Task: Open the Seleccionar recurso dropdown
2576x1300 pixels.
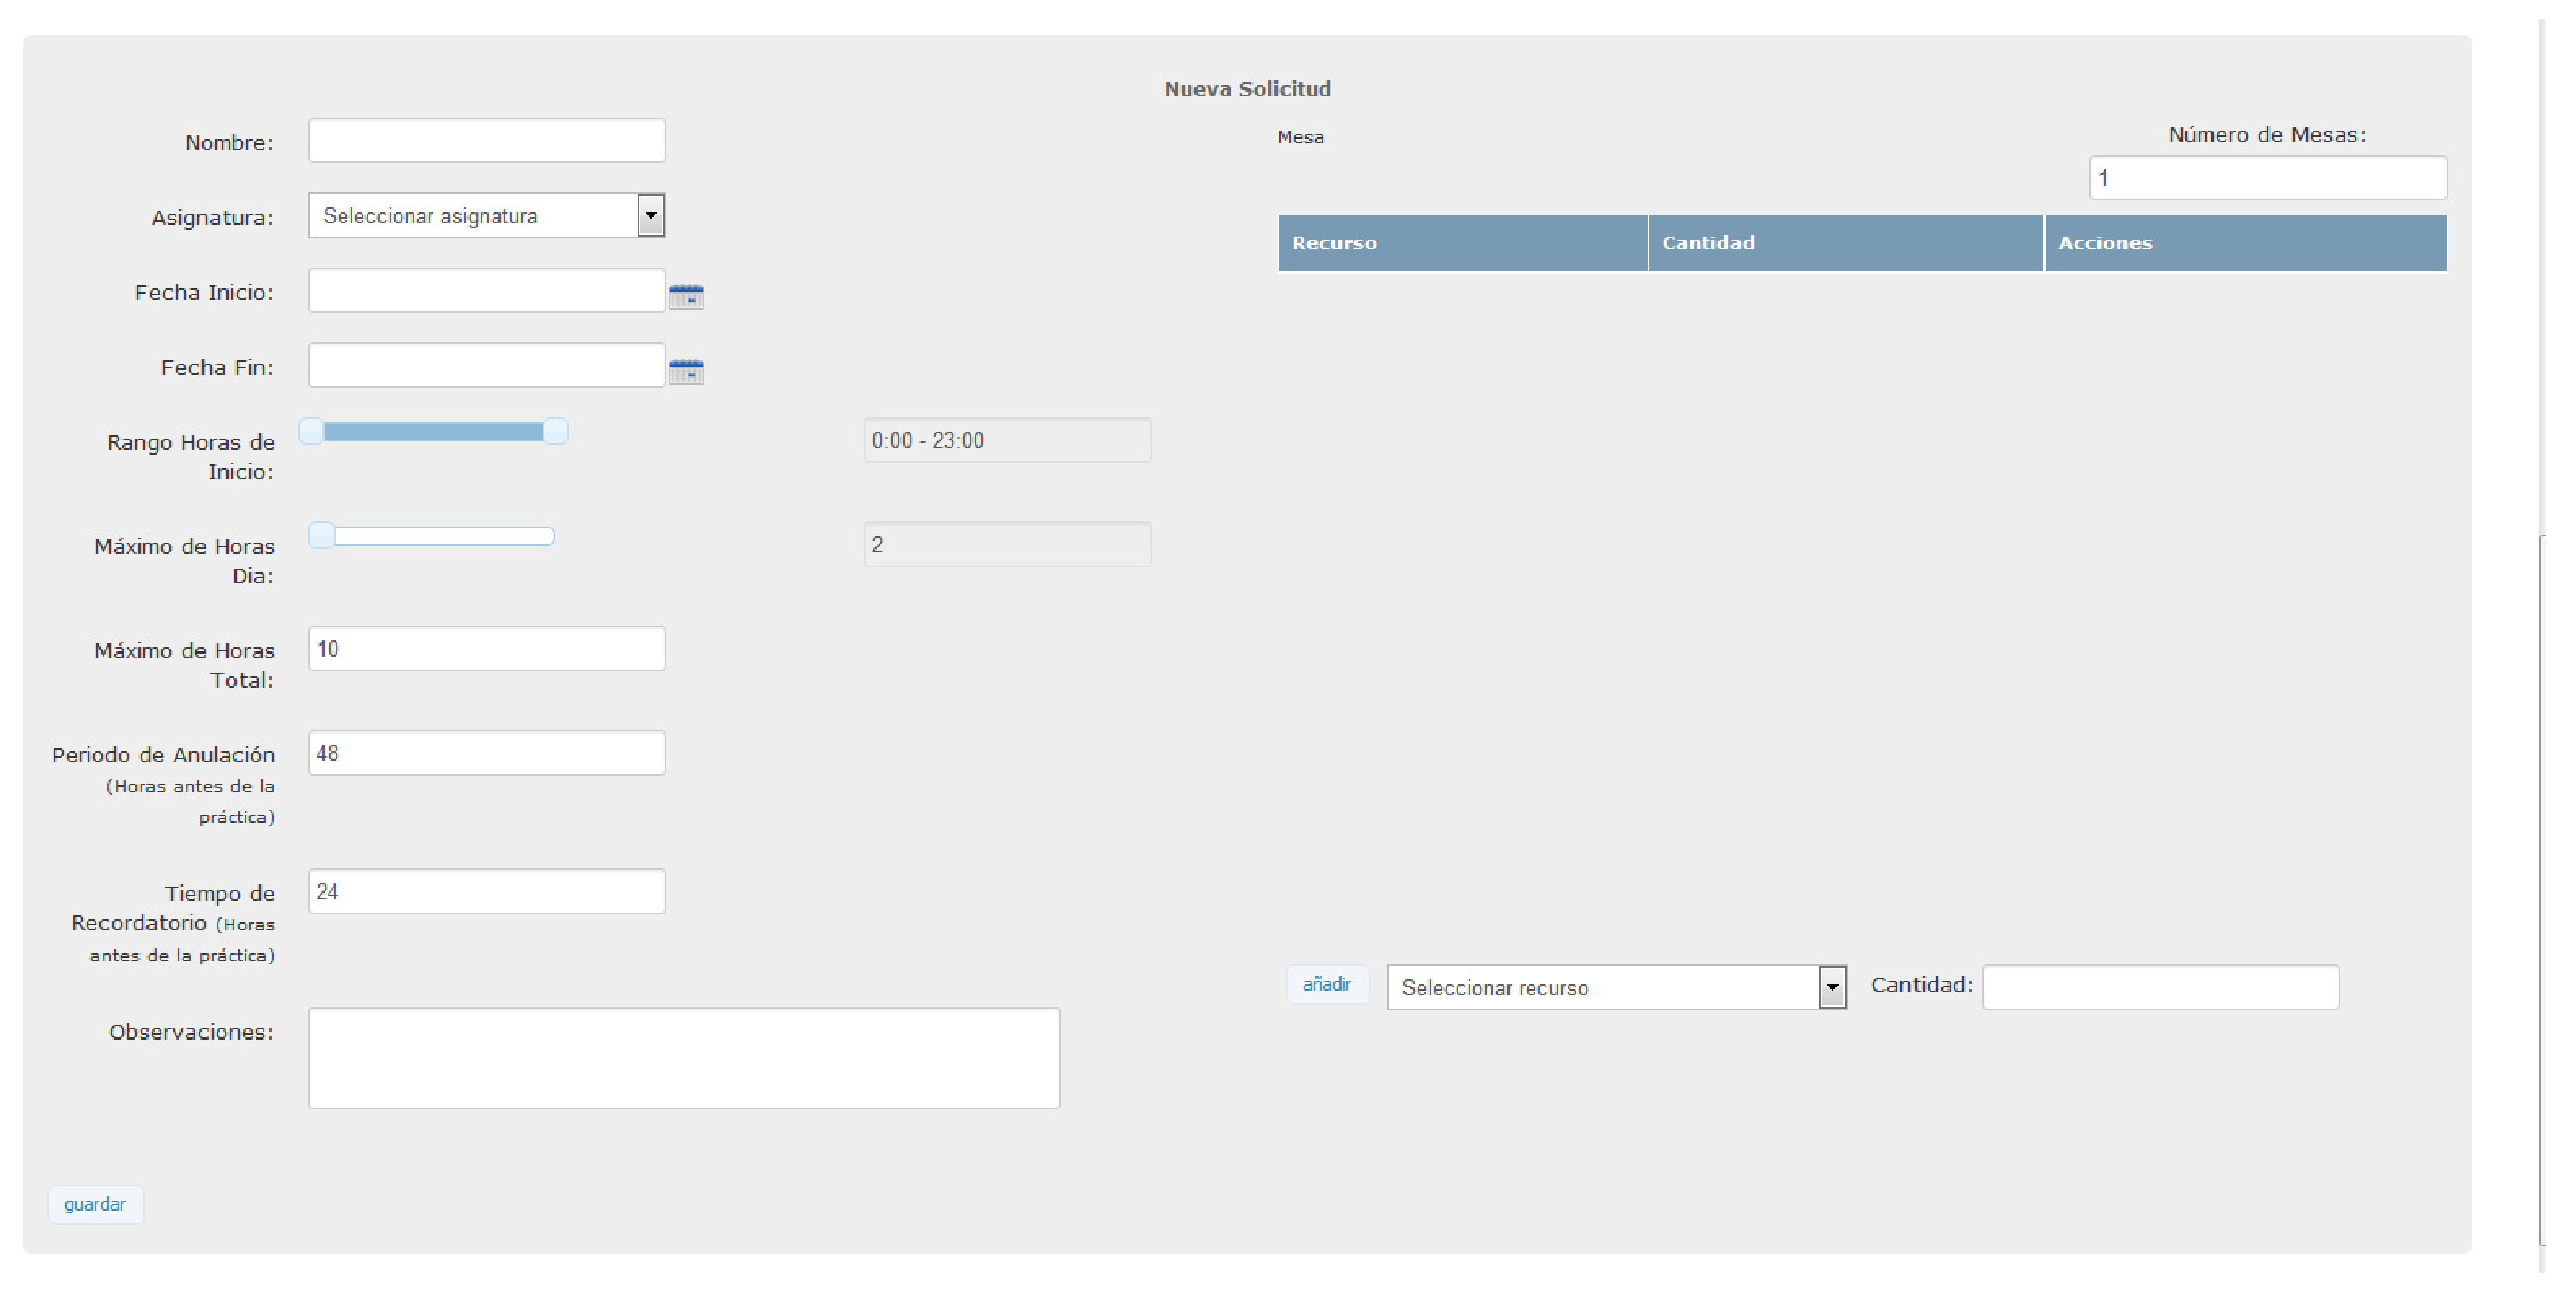Action: tap(1831, 987)
